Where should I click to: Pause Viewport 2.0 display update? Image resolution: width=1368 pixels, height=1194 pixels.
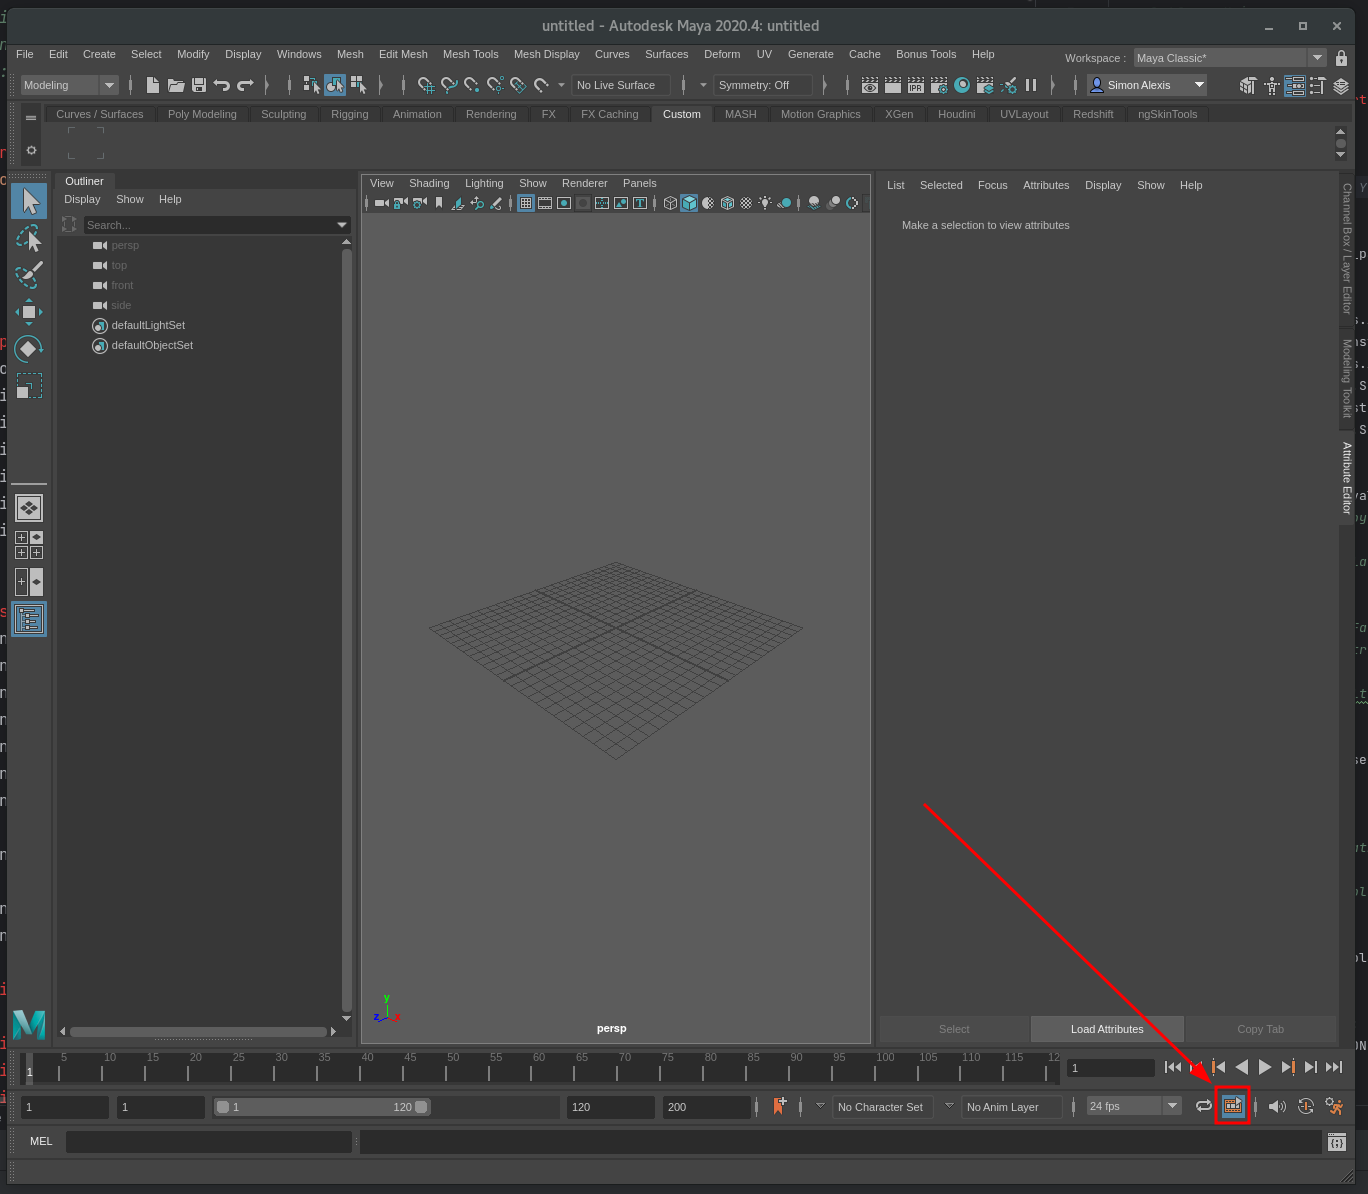[x=1031, y=85]
